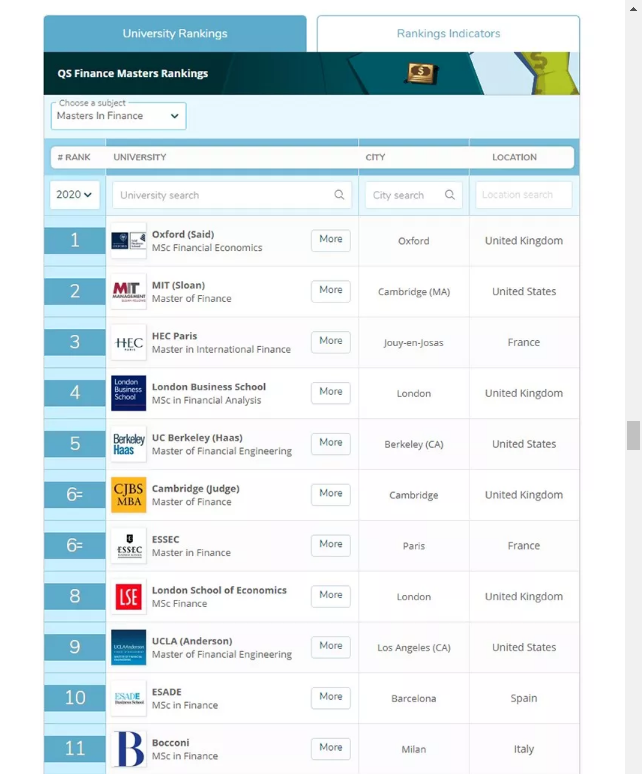Click More for UCLA (Anderson)
This screenshot has height=774, width=642.
click(x=331, y=647)
